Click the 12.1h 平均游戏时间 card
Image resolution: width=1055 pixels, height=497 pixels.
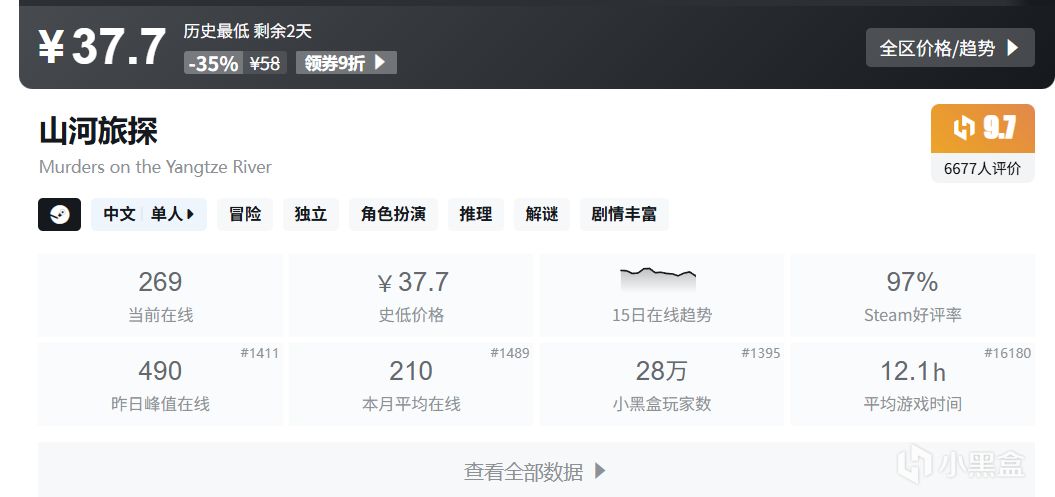[913, 384]
